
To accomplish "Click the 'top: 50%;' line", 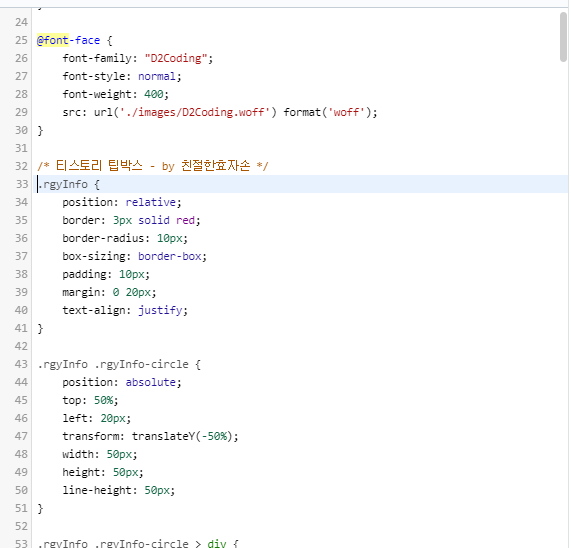I will (90, 400).
